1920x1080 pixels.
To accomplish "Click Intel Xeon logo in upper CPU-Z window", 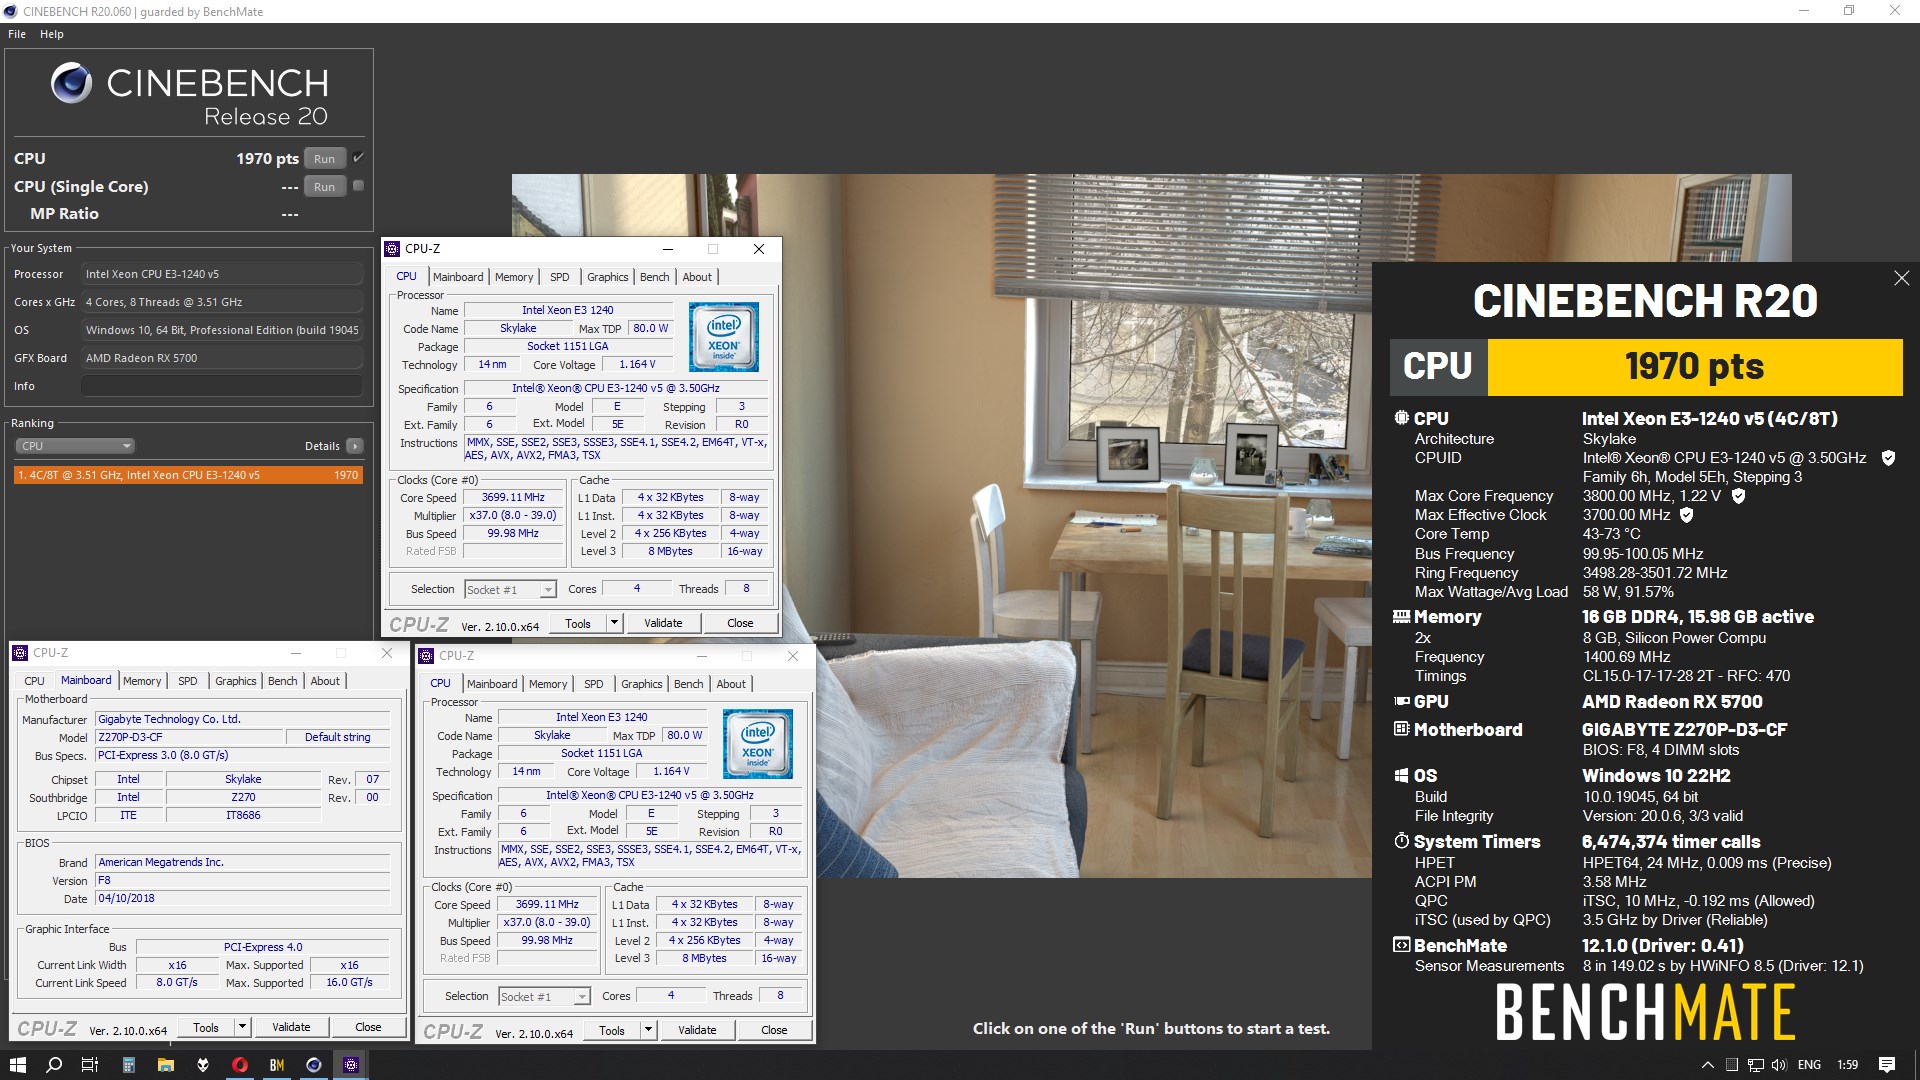I will pyautogui.click(x=724, y=337).
